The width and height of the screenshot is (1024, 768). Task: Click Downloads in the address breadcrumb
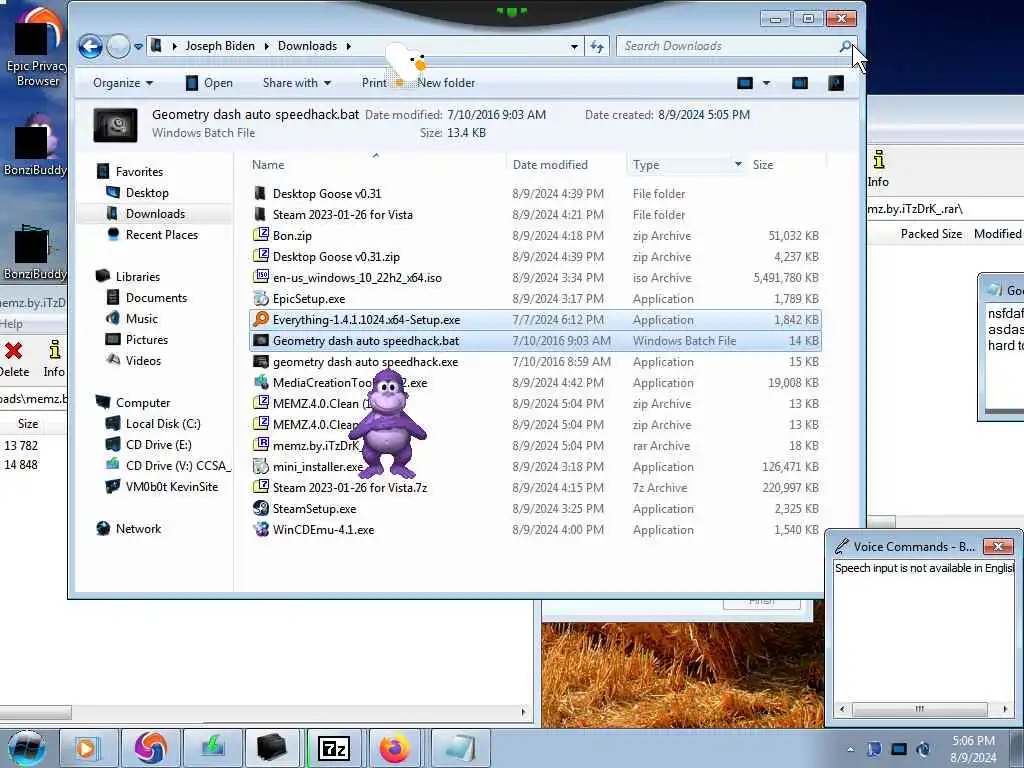308,46
